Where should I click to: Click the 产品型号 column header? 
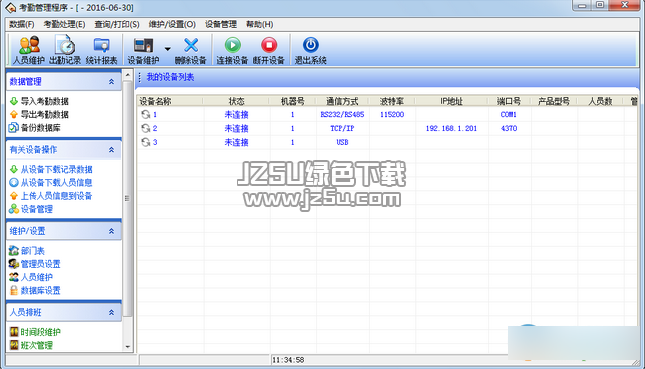point(554,101)
